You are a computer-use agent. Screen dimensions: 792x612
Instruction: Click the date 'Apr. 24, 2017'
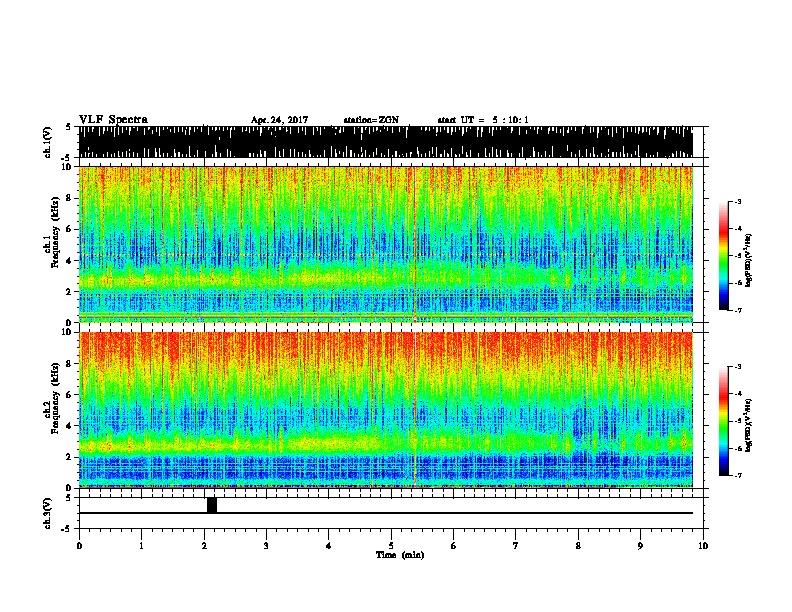pos(279,120)
